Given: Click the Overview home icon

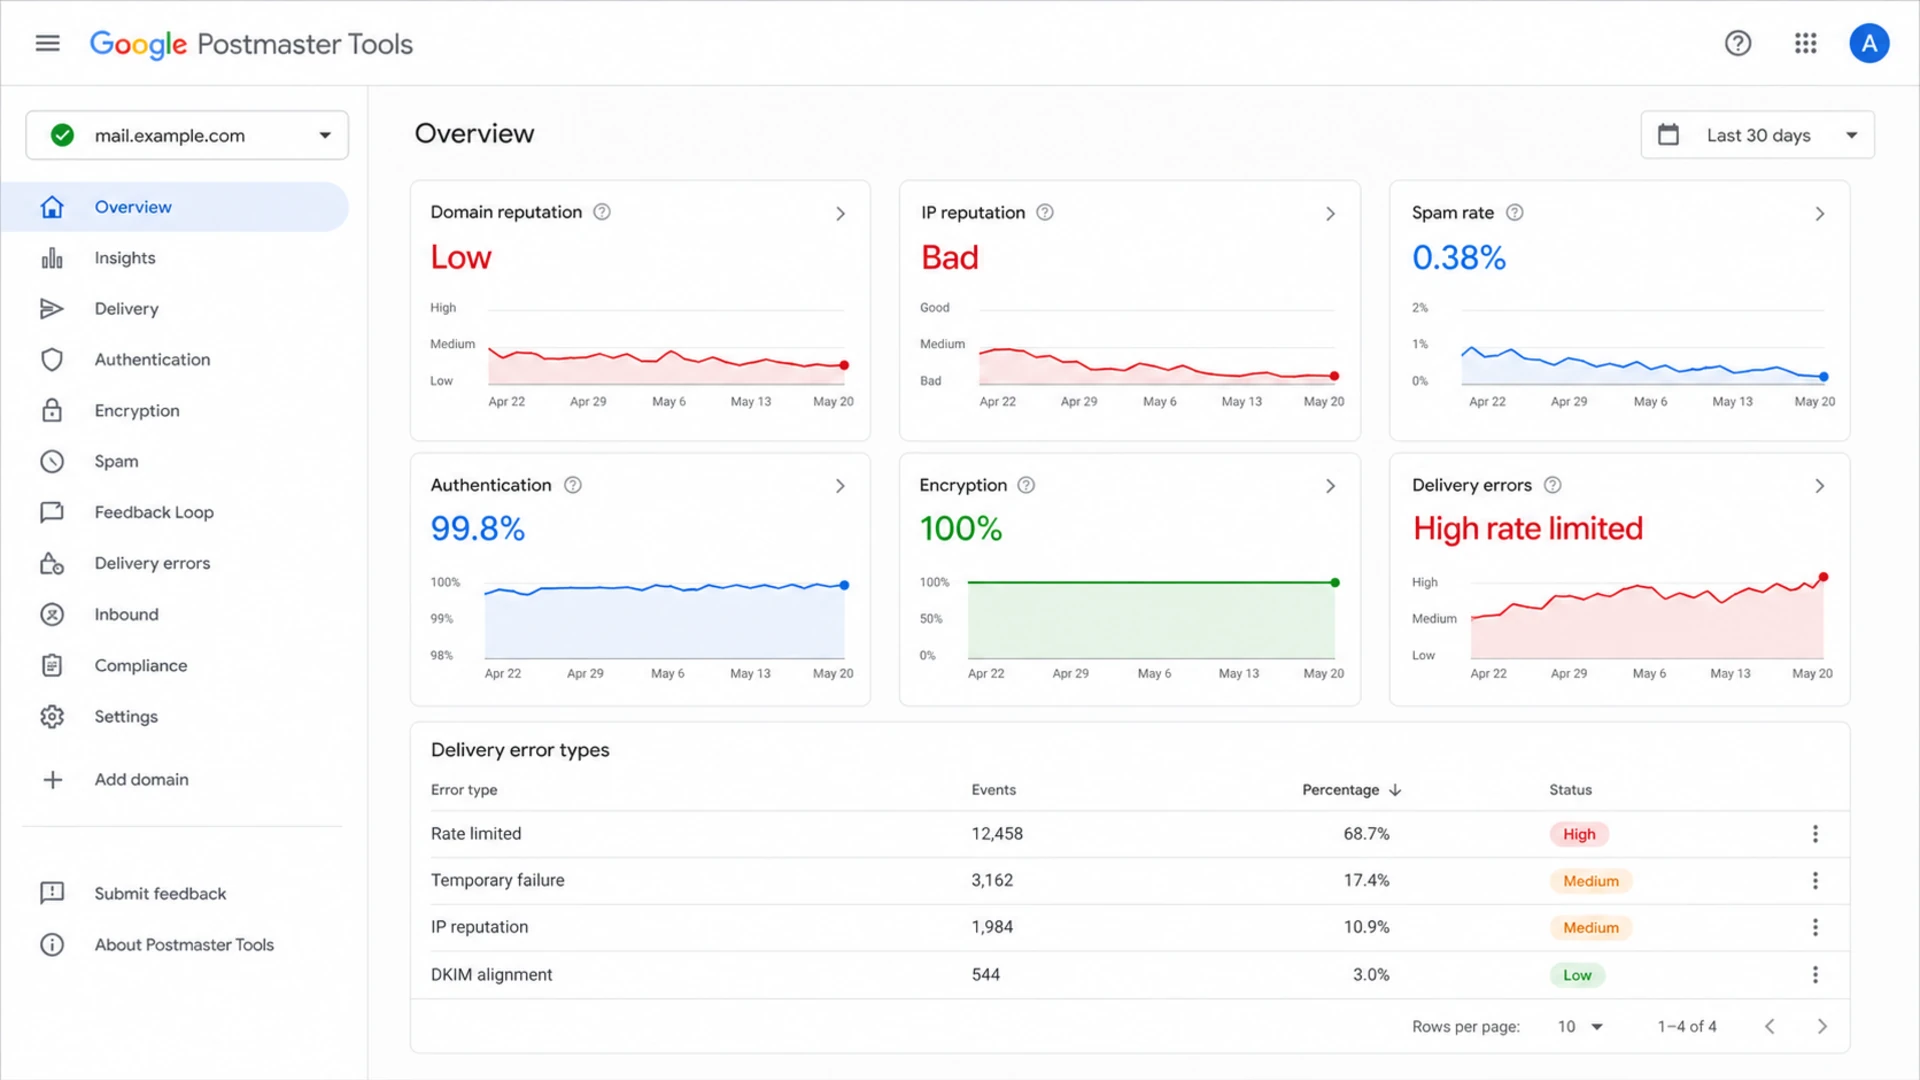Looking at the screenshot, I should 52,207.
